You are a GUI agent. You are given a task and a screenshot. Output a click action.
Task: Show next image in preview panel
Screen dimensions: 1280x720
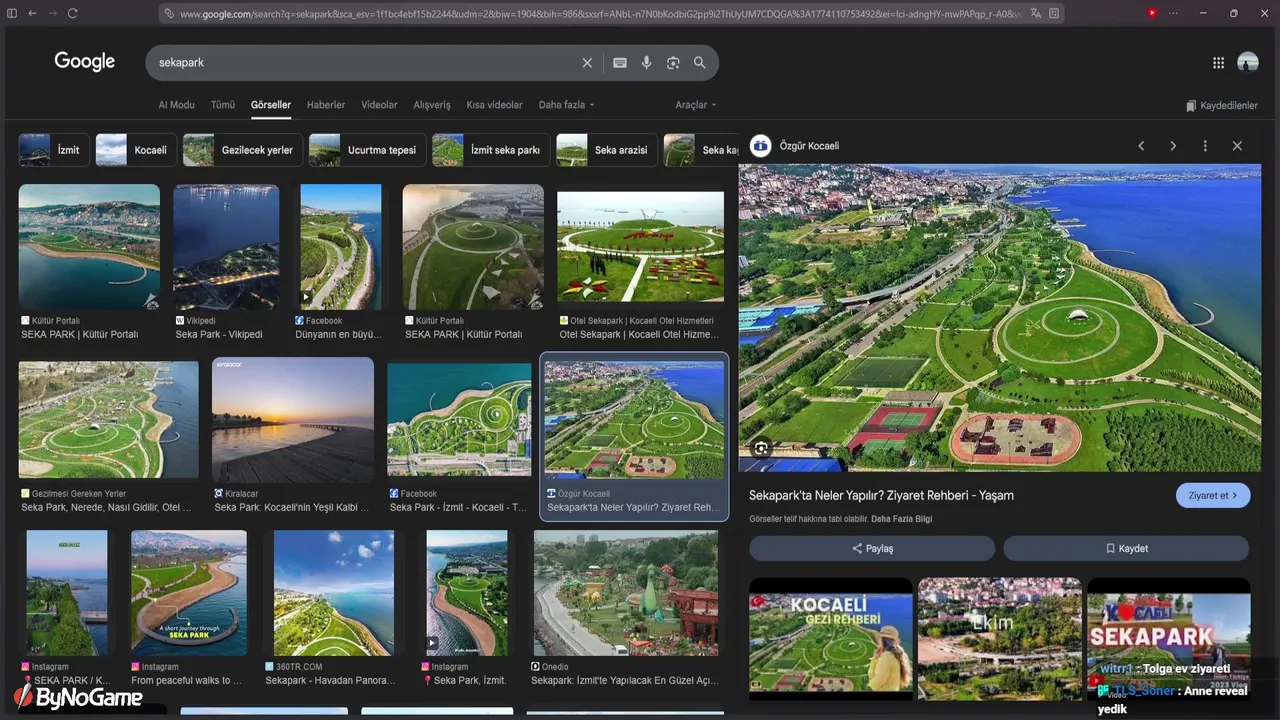(x=1173, y=146)
